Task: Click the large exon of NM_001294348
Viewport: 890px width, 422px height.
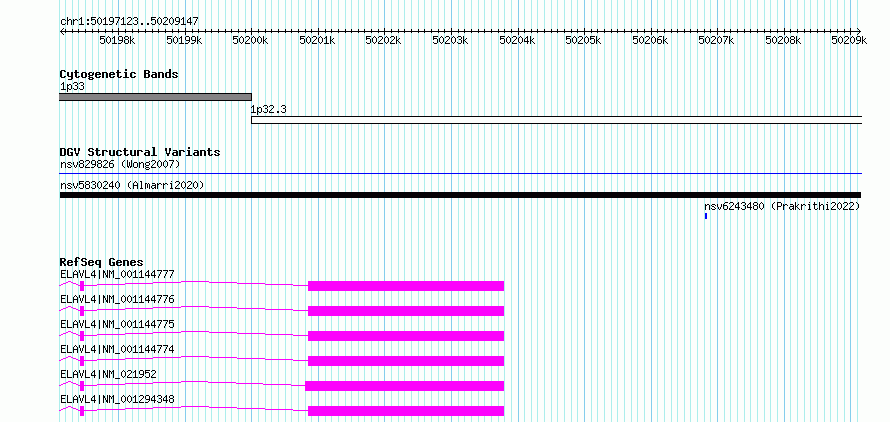Action: click(406, 411)
